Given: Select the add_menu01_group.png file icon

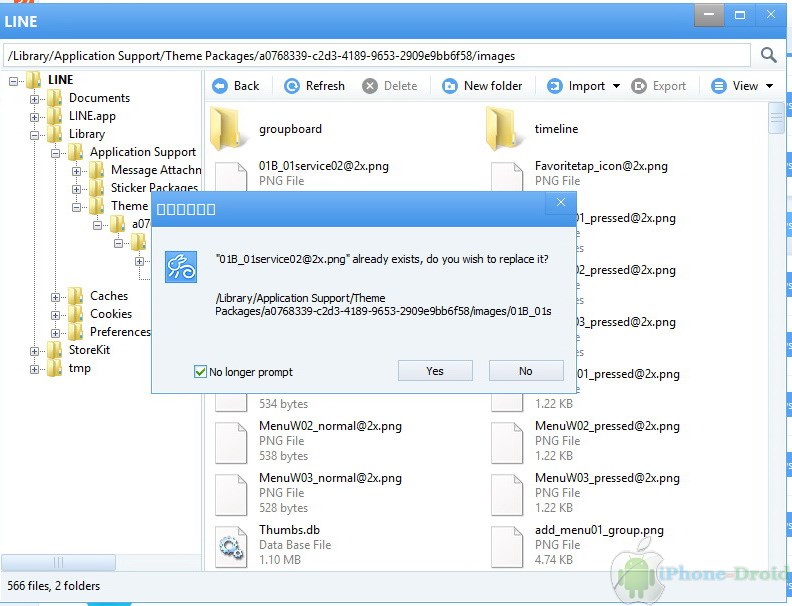Looking at the screenshot, I should [x=507, y=547].
